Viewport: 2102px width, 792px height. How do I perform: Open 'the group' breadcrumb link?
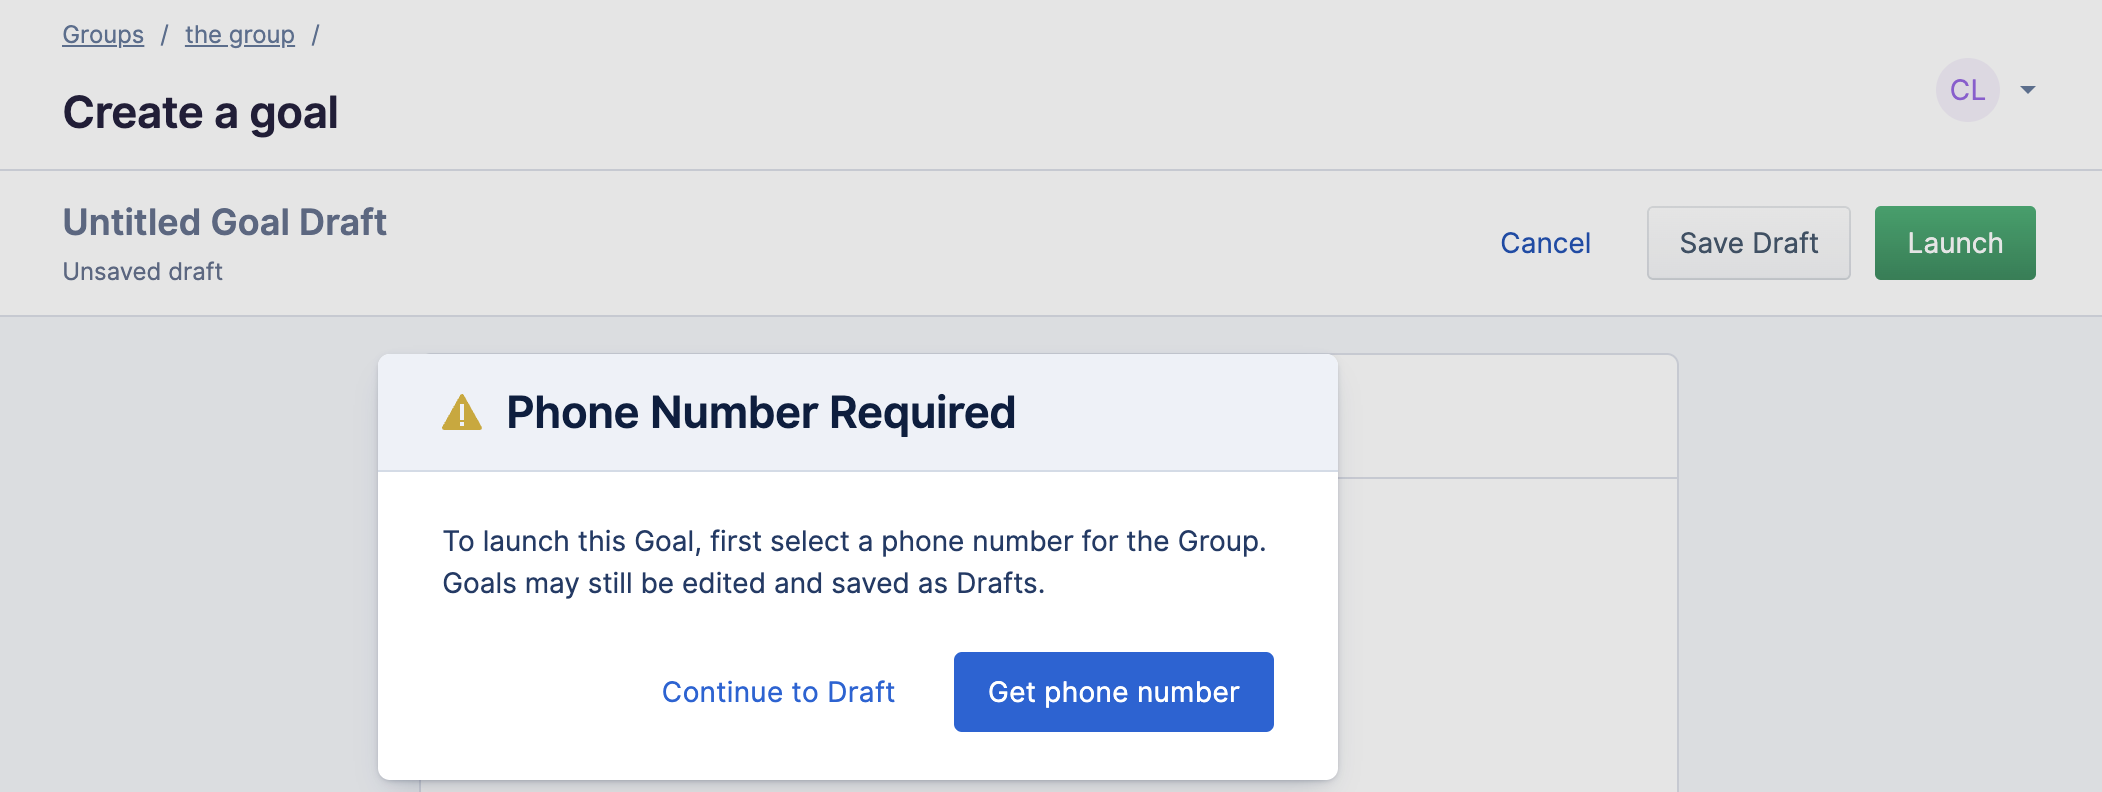click(x=240, y=35)
